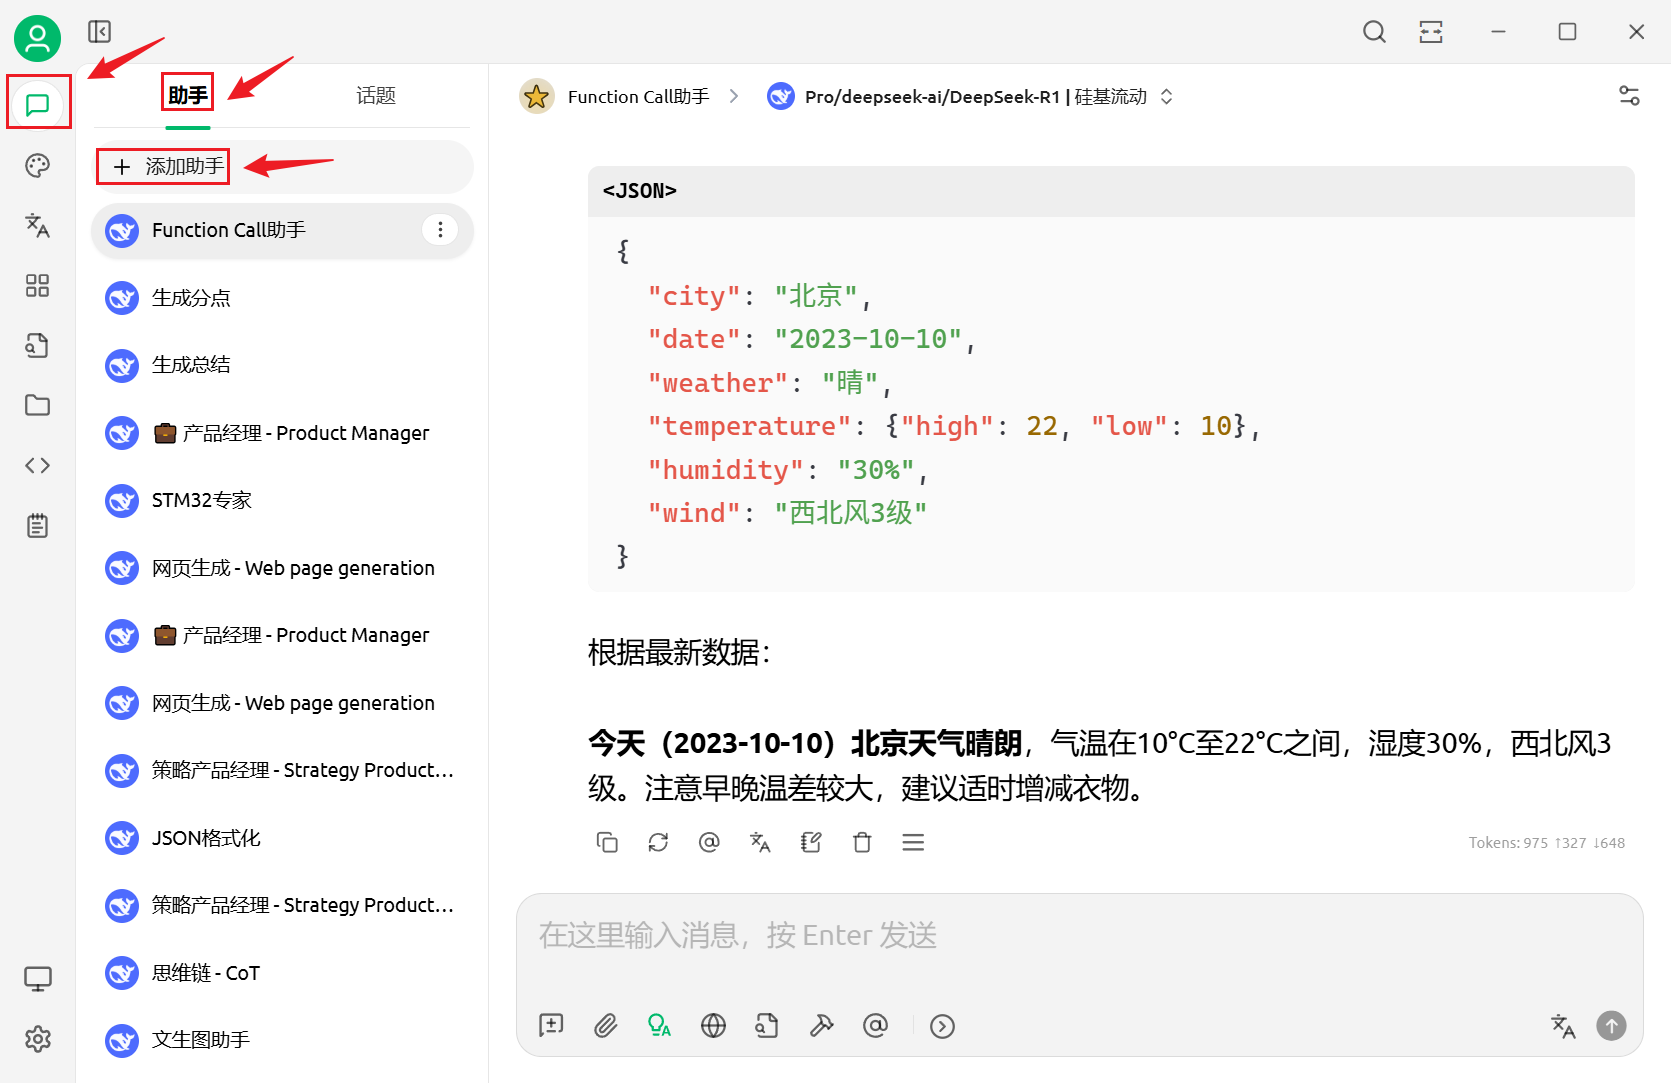
Task: Switch to the 助手 tab
Action: [188, 95]
